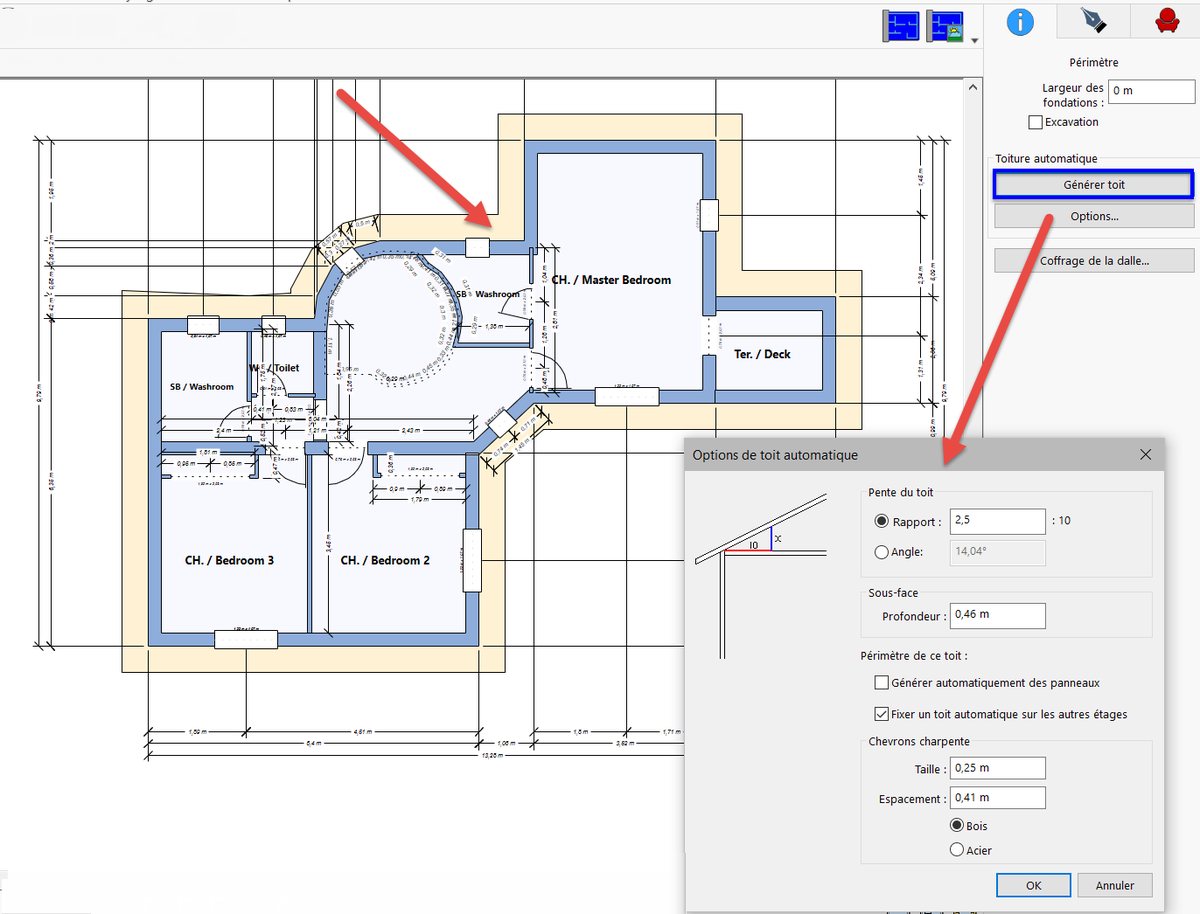Tick the Excavation checkbox

coord(1036,122)
